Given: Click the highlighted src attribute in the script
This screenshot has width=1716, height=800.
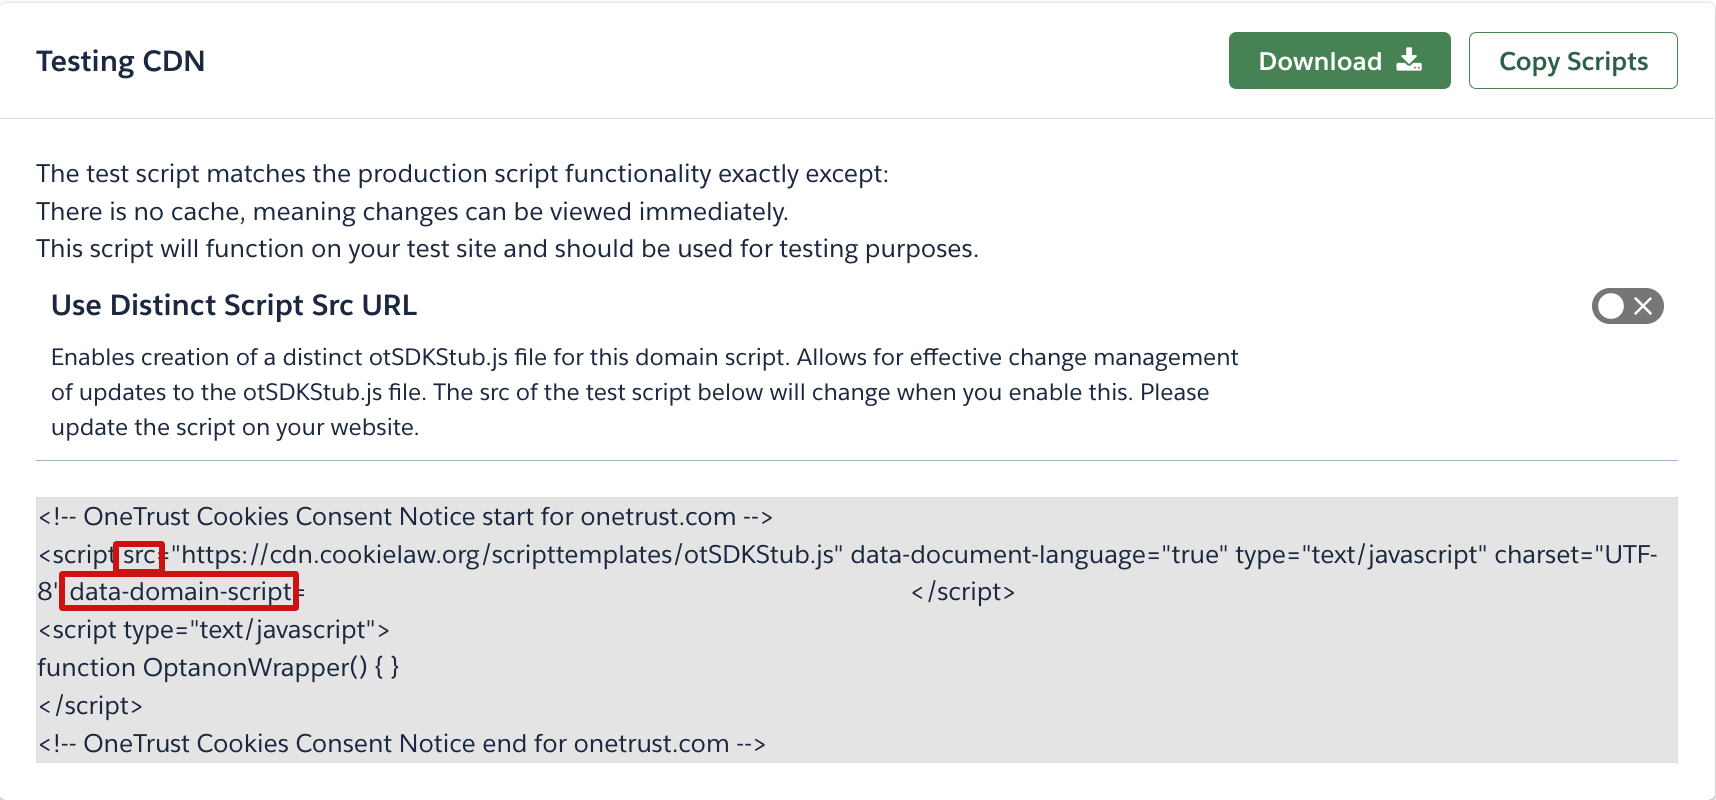Looking at the screenshot, I should point(139,555).
